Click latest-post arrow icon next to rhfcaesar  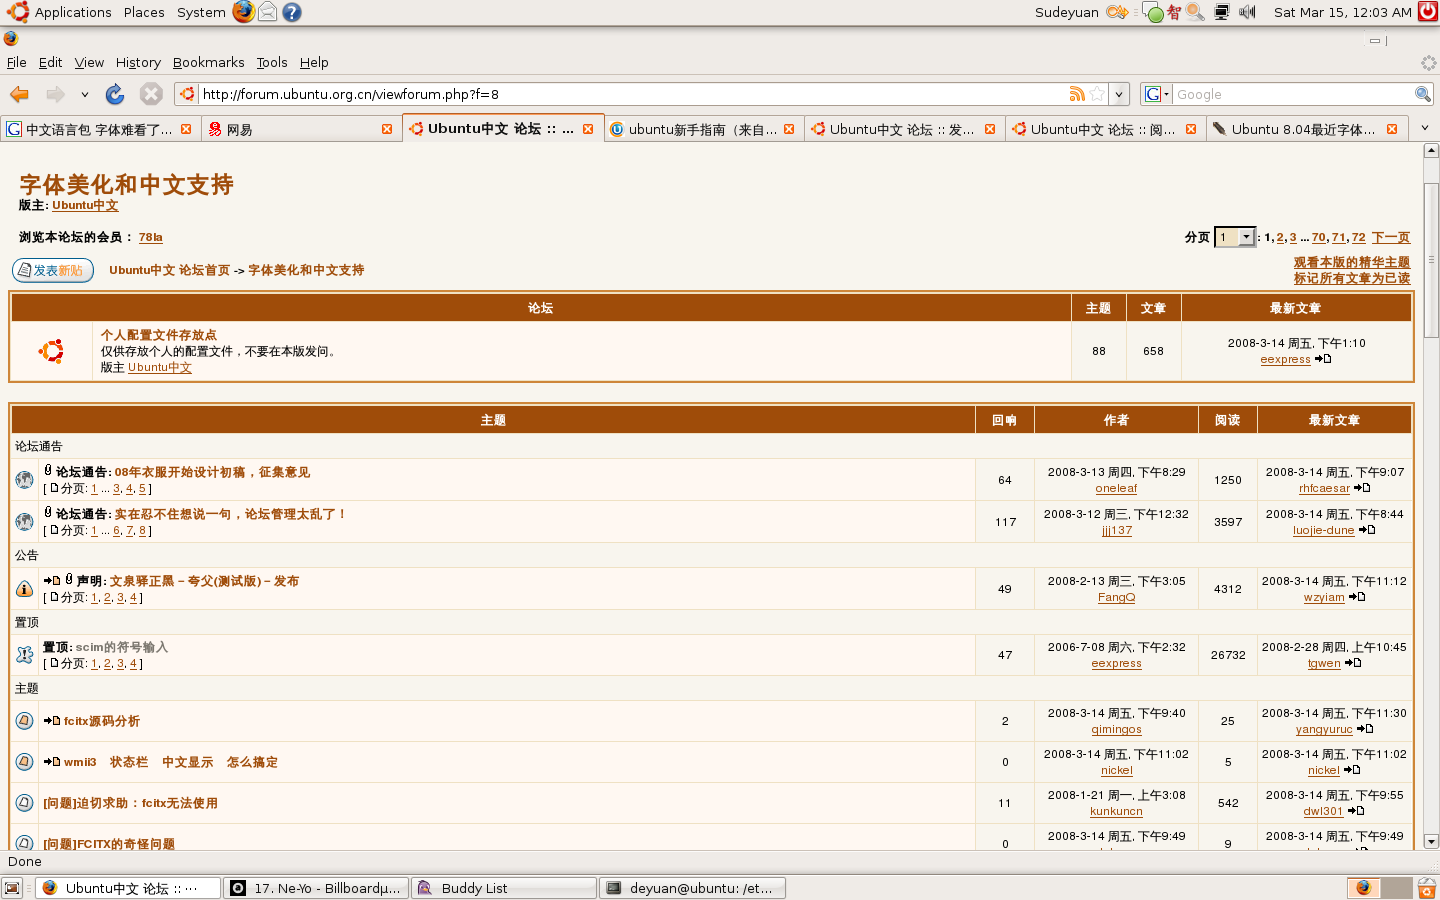[x=1362, y=488]
